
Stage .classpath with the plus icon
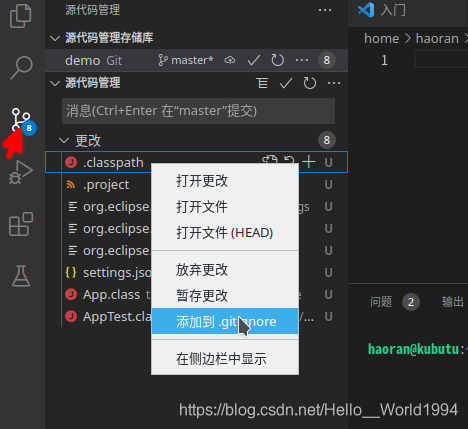click(x=309, y=162)
